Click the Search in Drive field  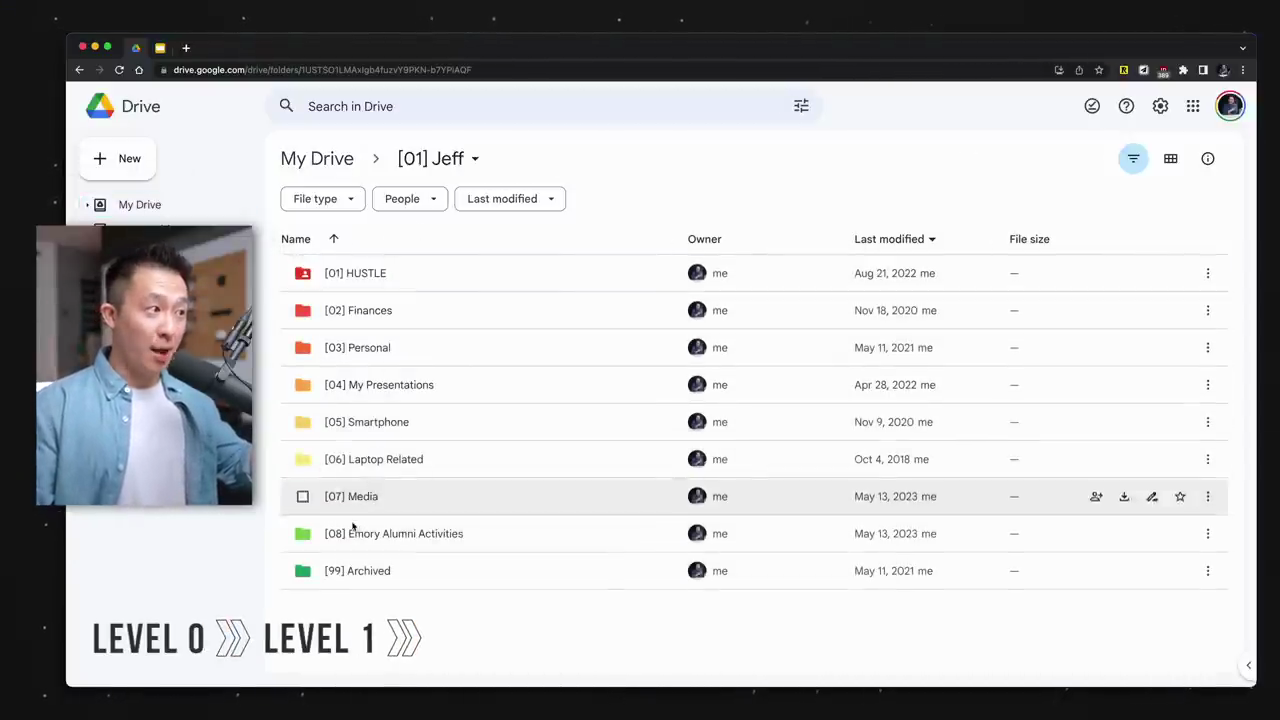(544, 106)
